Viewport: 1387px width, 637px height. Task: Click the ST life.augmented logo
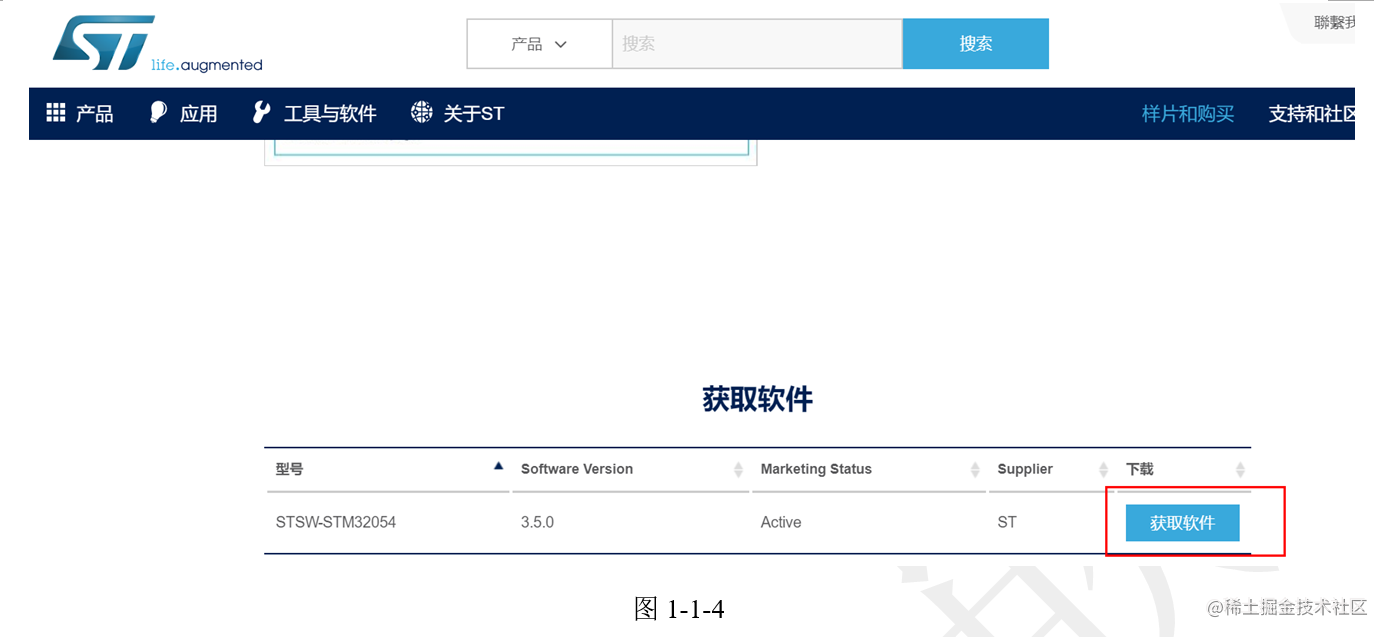click(x=157, y=44)
